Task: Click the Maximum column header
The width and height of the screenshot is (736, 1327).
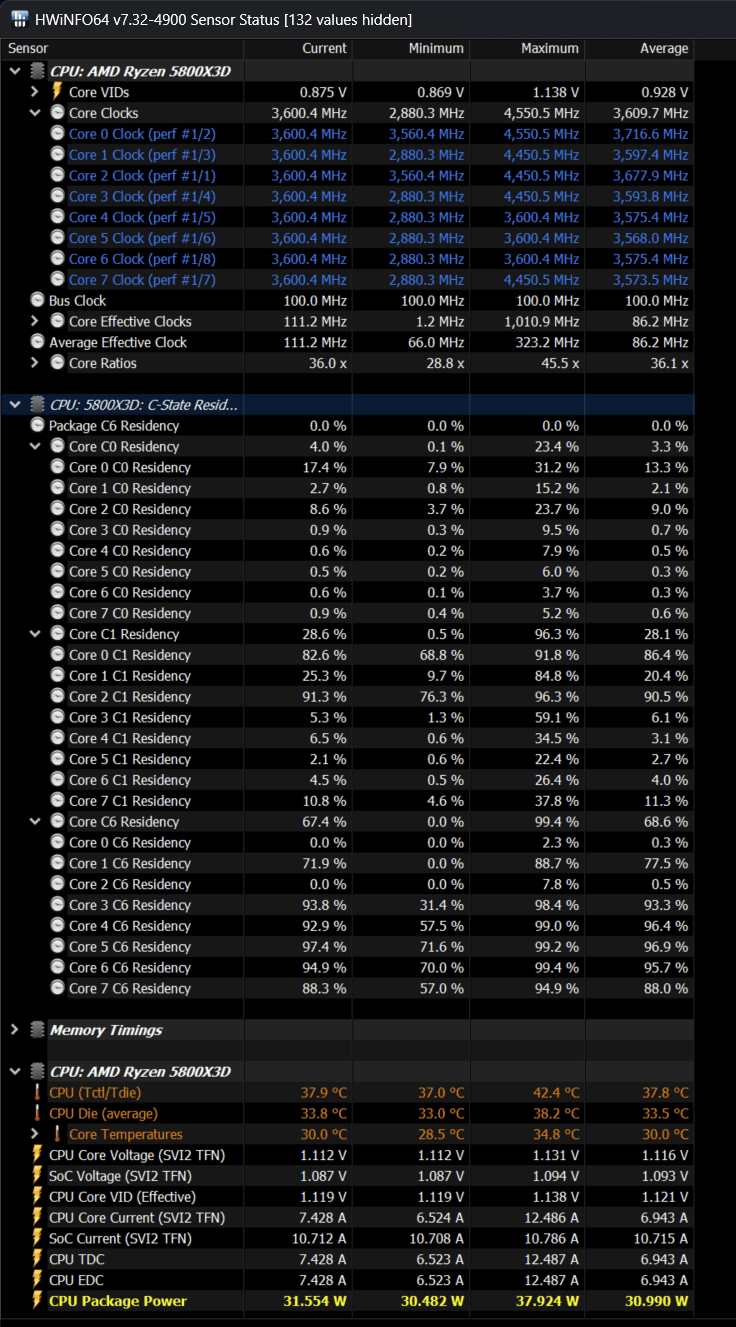Action: coord(550,48)
